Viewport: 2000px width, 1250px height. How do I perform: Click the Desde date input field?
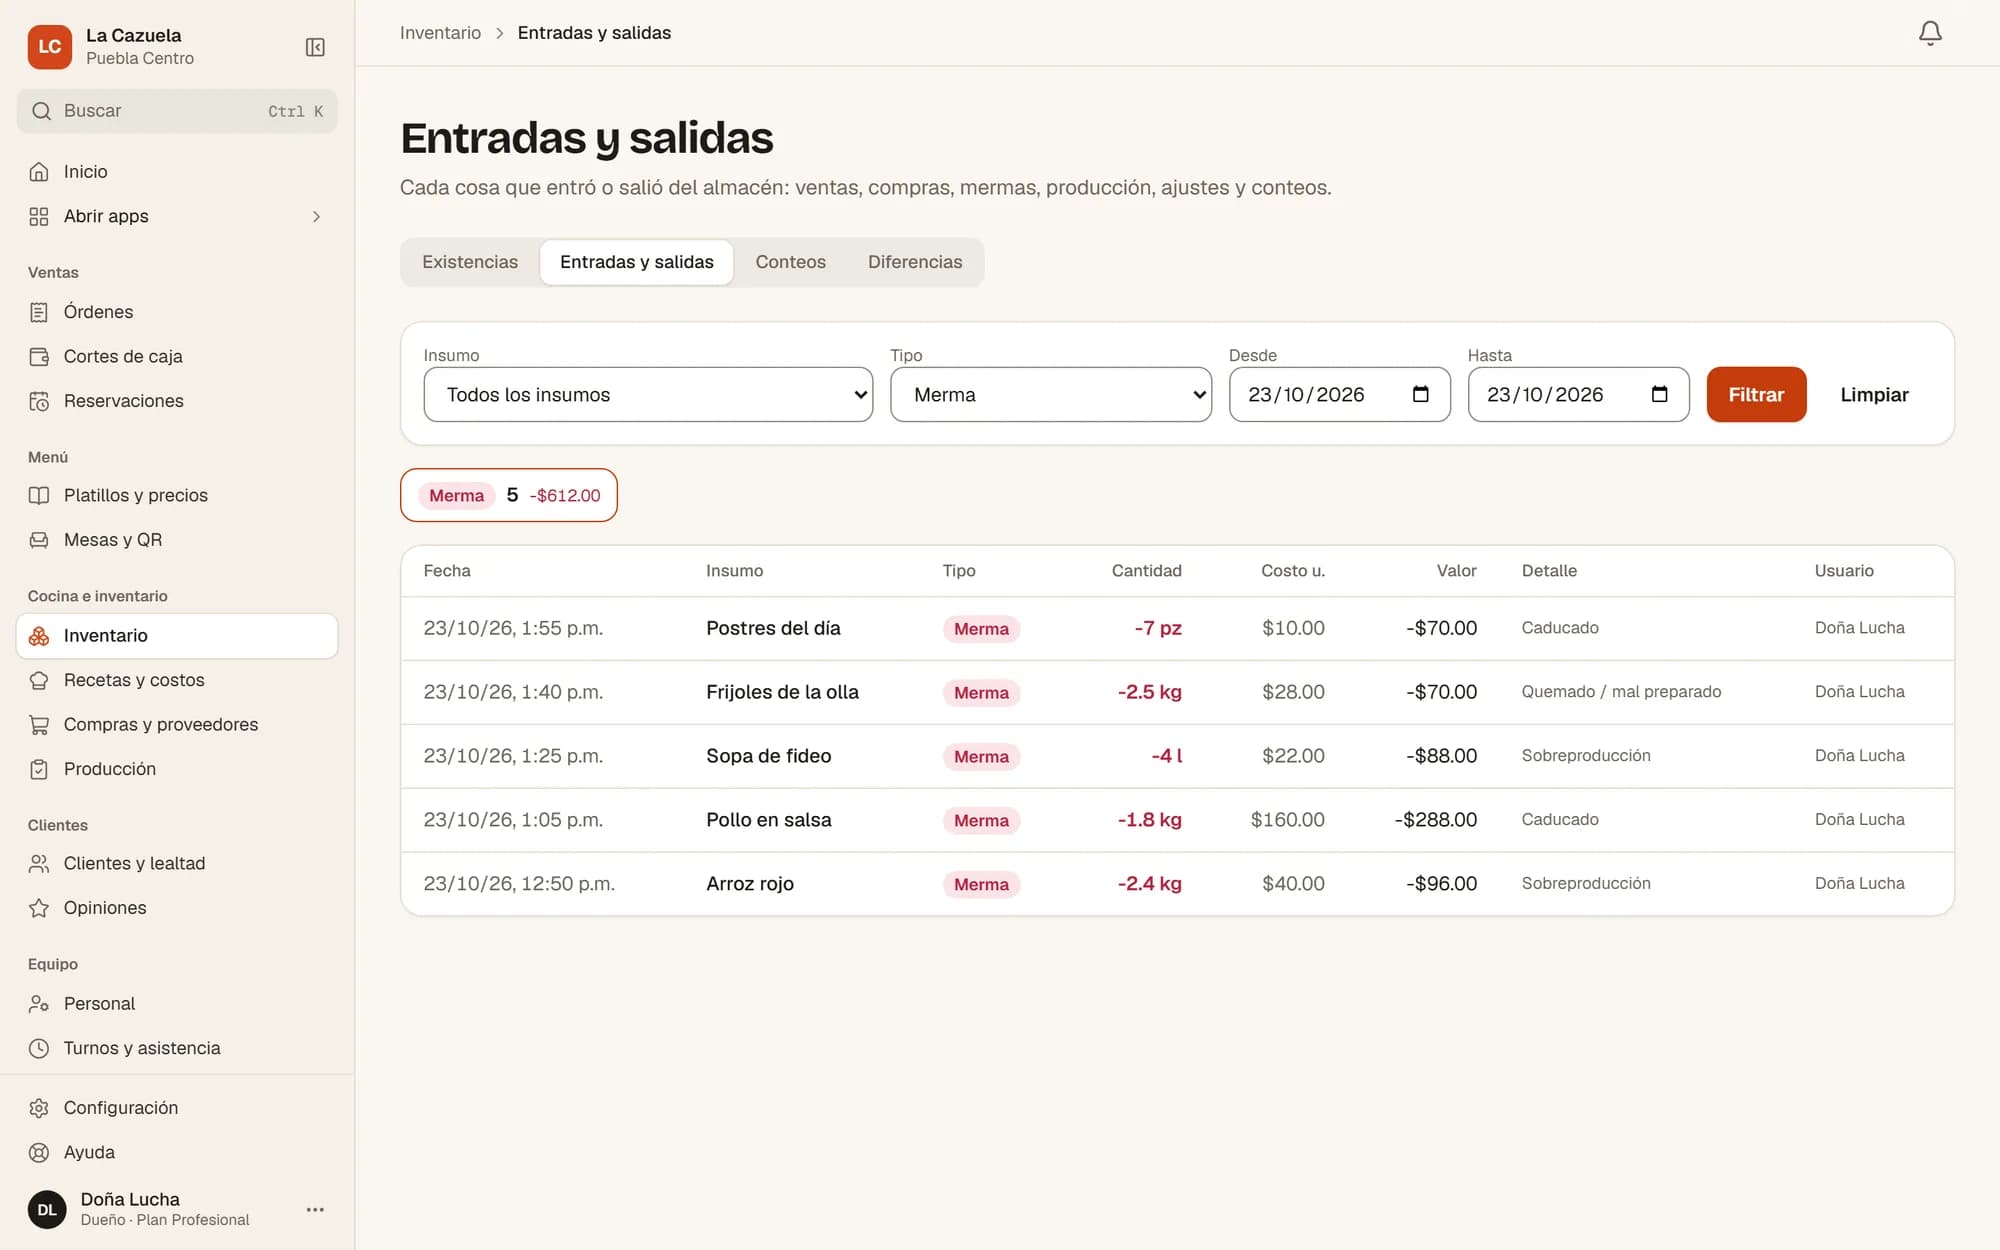tap(1339, 394)
